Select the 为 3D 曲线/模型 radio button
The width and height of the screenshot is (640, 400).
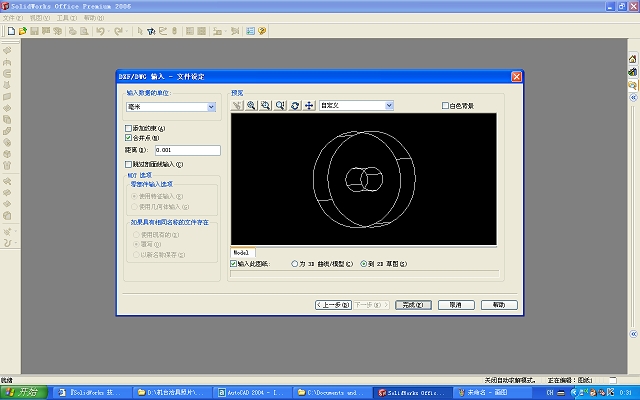click(294, 264)
